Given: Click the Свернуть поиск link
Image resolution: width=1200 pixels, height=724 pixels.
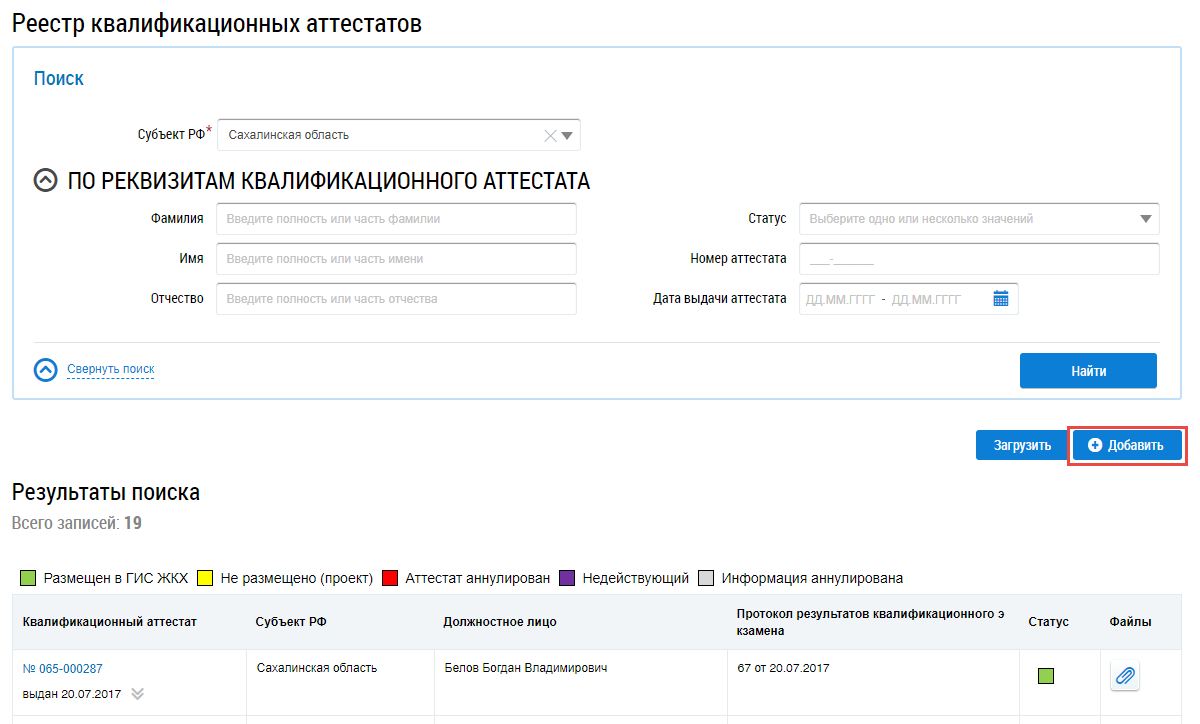Looking at the screenshot, I should [x=111, y=369].
